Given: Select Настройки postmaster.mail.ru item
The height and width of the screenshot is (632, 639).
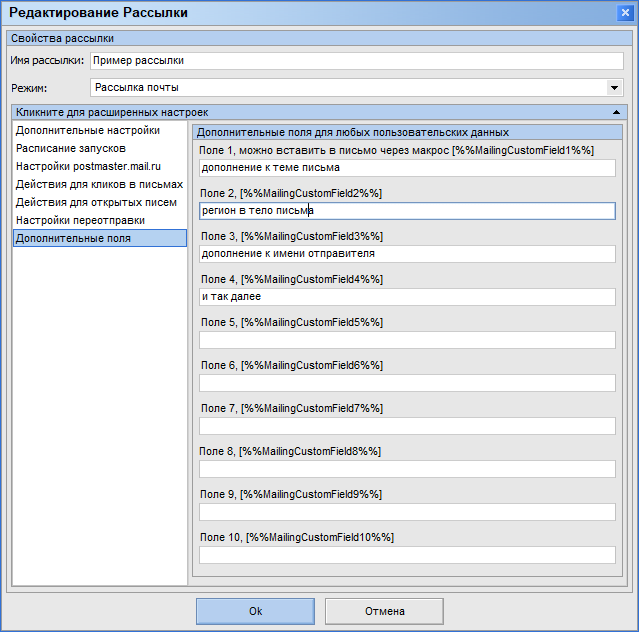Looking at the screenshot, I should click(88, 166).
